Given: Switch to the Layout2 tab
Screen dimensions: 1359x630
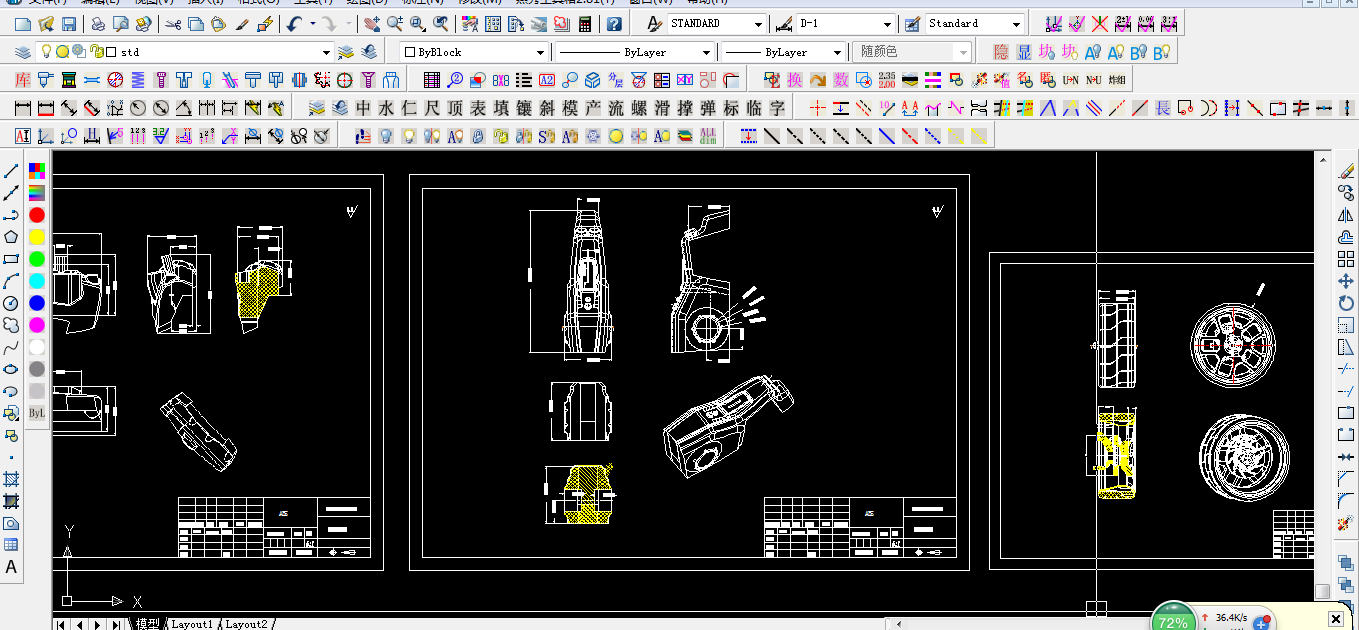Looking at the screenshot, I should (246, 624).
